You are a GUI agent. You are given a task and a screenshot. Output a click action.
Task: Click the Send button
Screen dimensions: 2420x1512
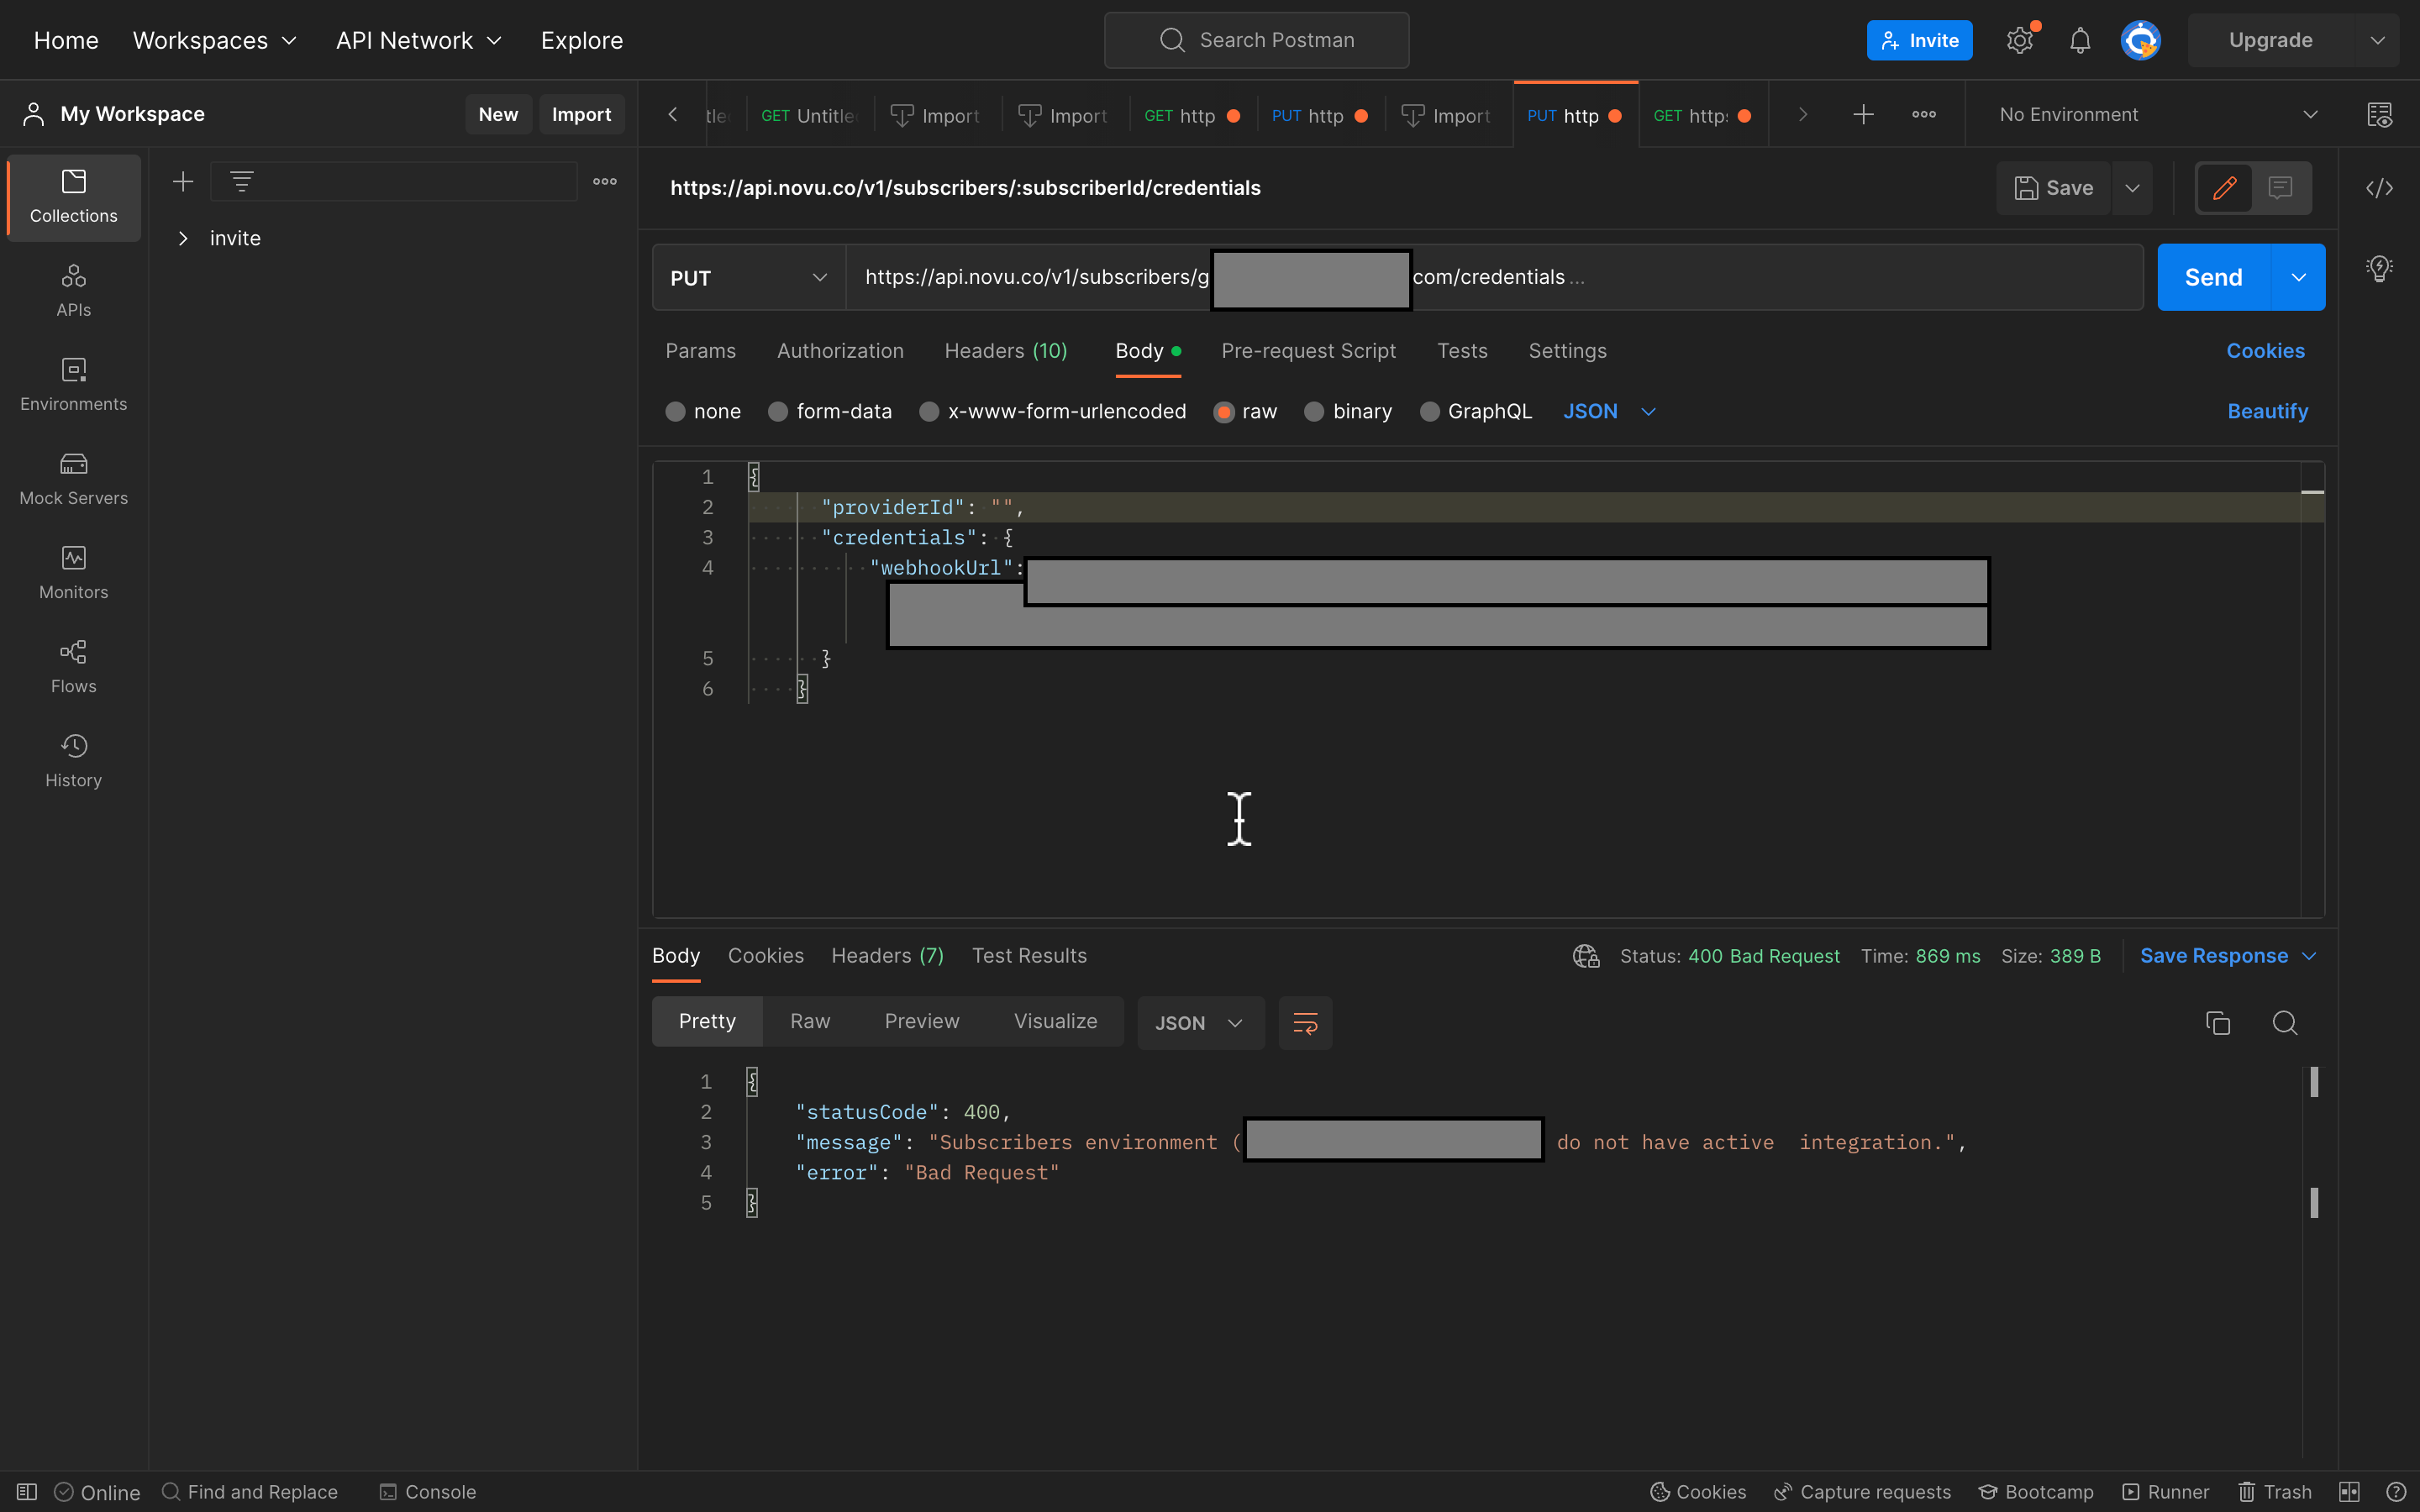coord(2213,277)
